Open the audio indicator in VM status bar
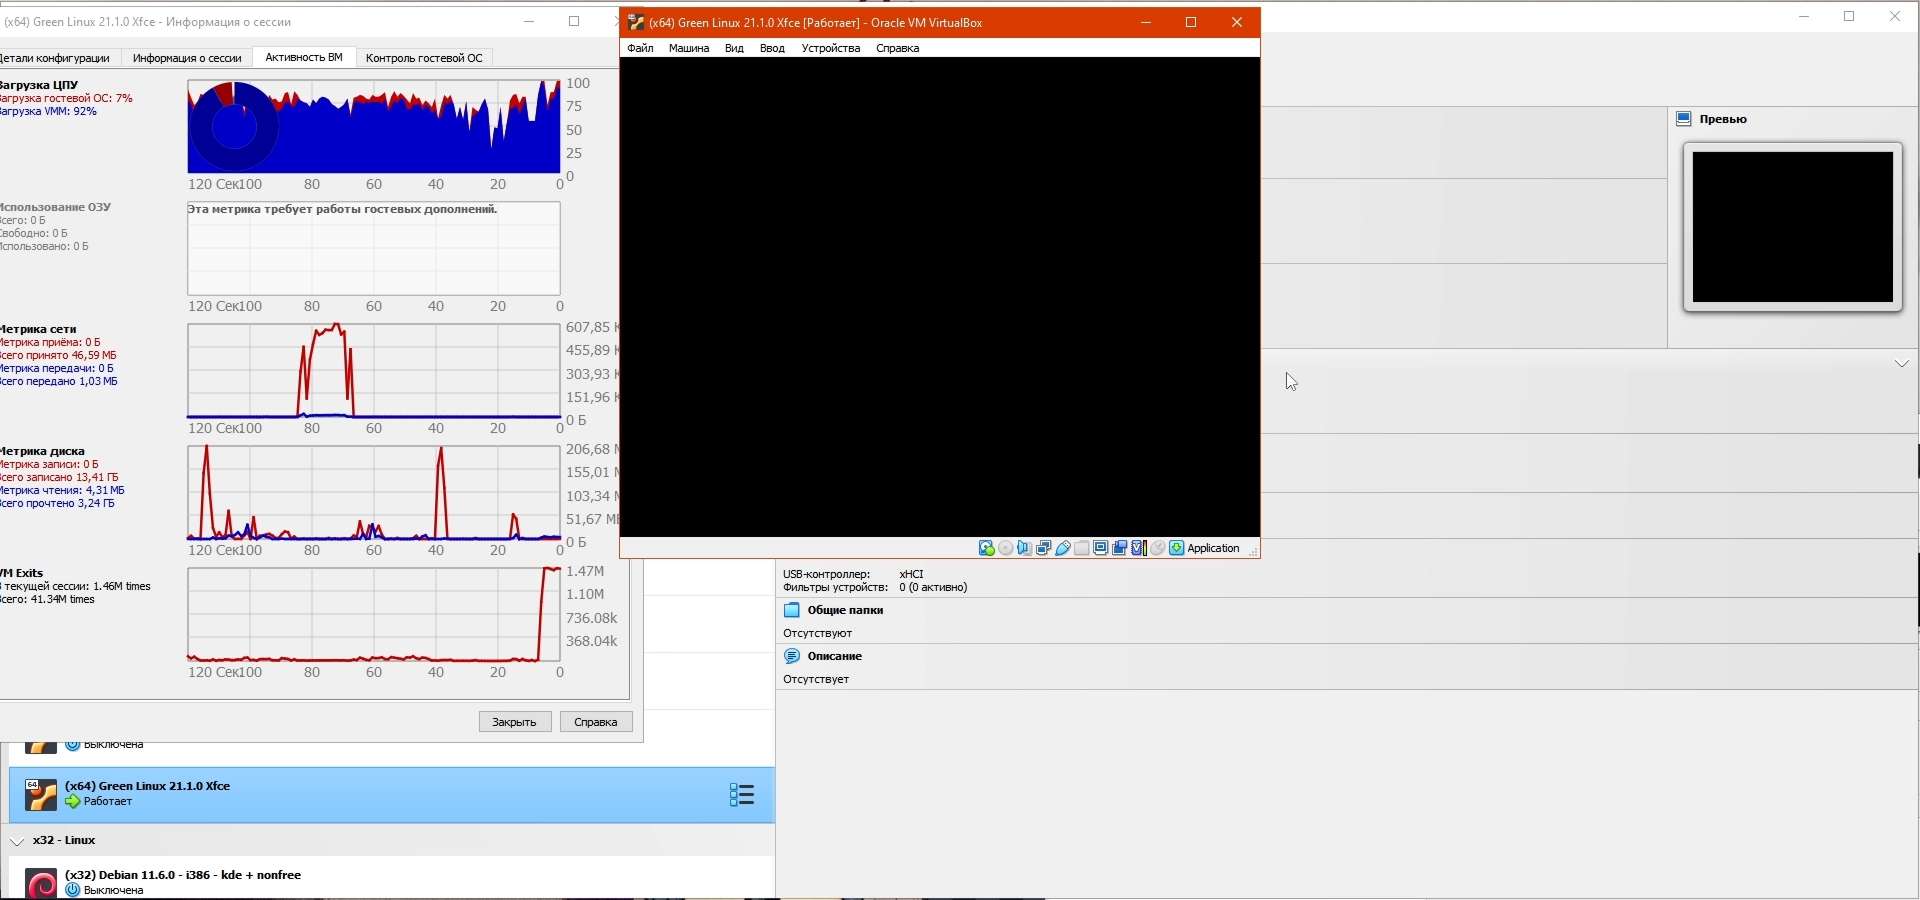Viewport: 1920px width, 900px height. [1025, 548]
